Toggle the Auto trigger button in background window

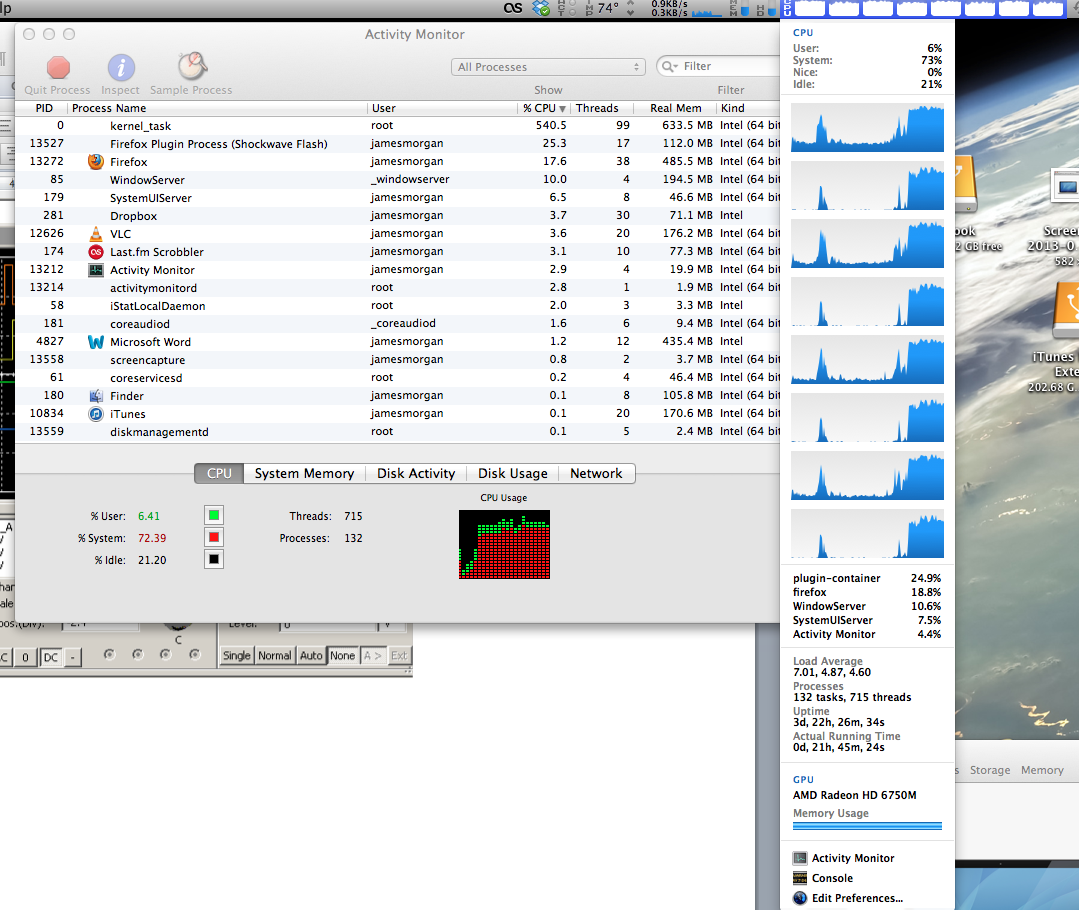(x=311, y=655)
